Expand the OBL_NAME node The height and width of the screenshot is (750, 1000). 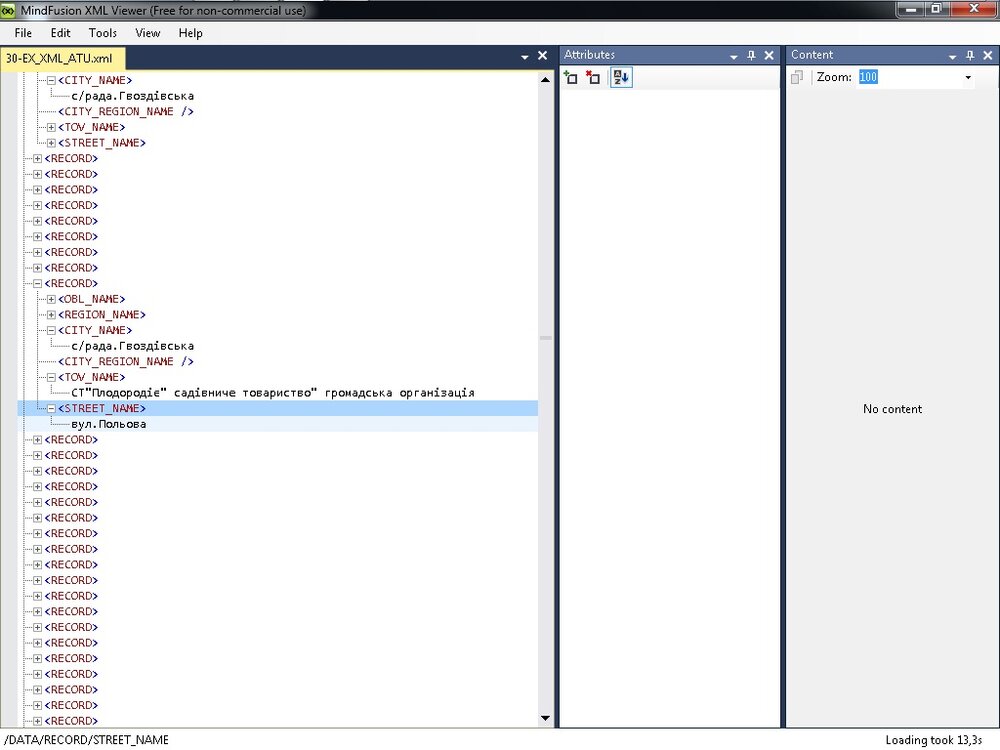click(x=51, y=299)
